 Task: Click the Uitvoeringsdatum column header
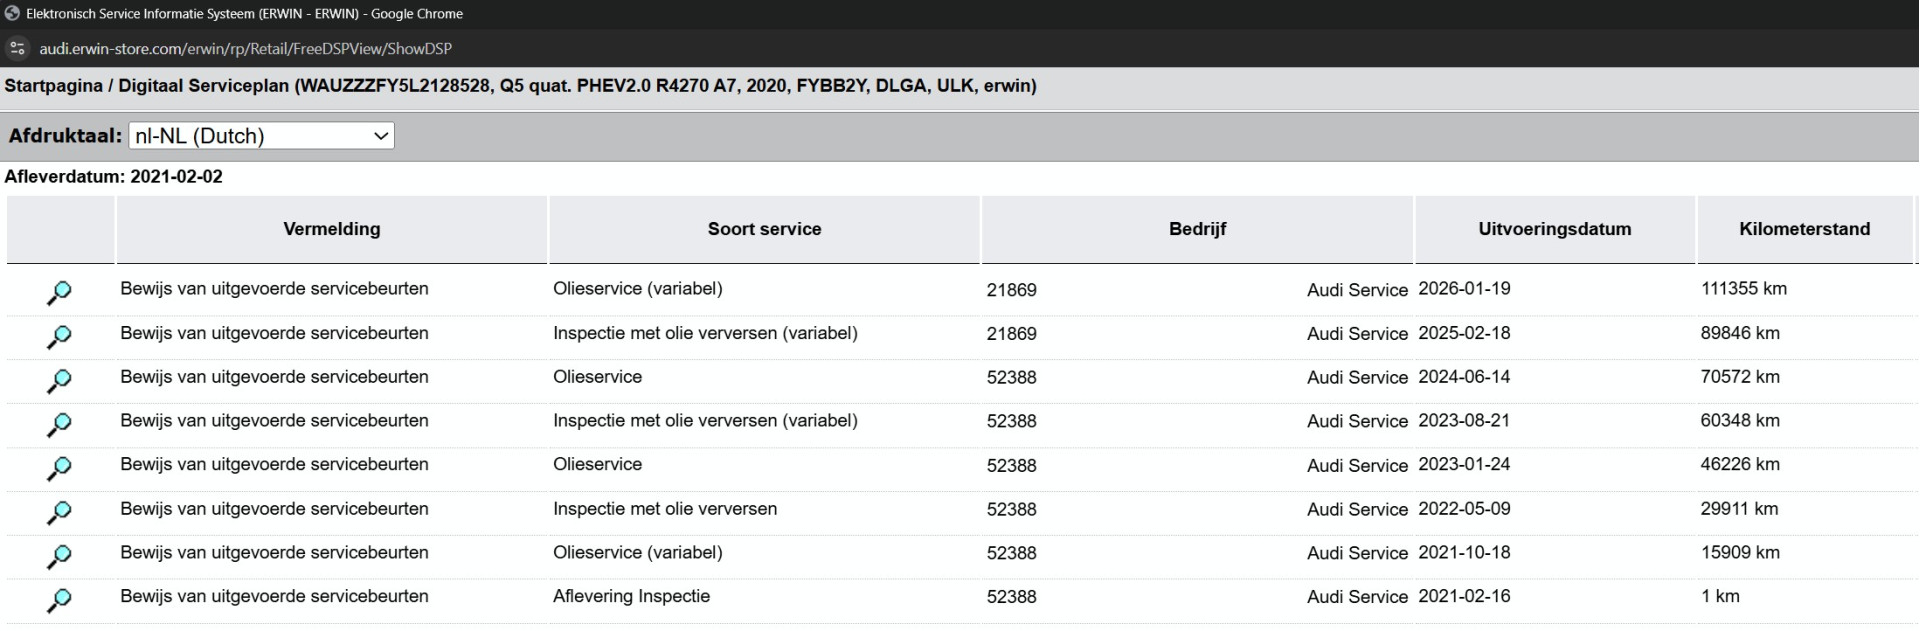click(x=1554, y=229)
